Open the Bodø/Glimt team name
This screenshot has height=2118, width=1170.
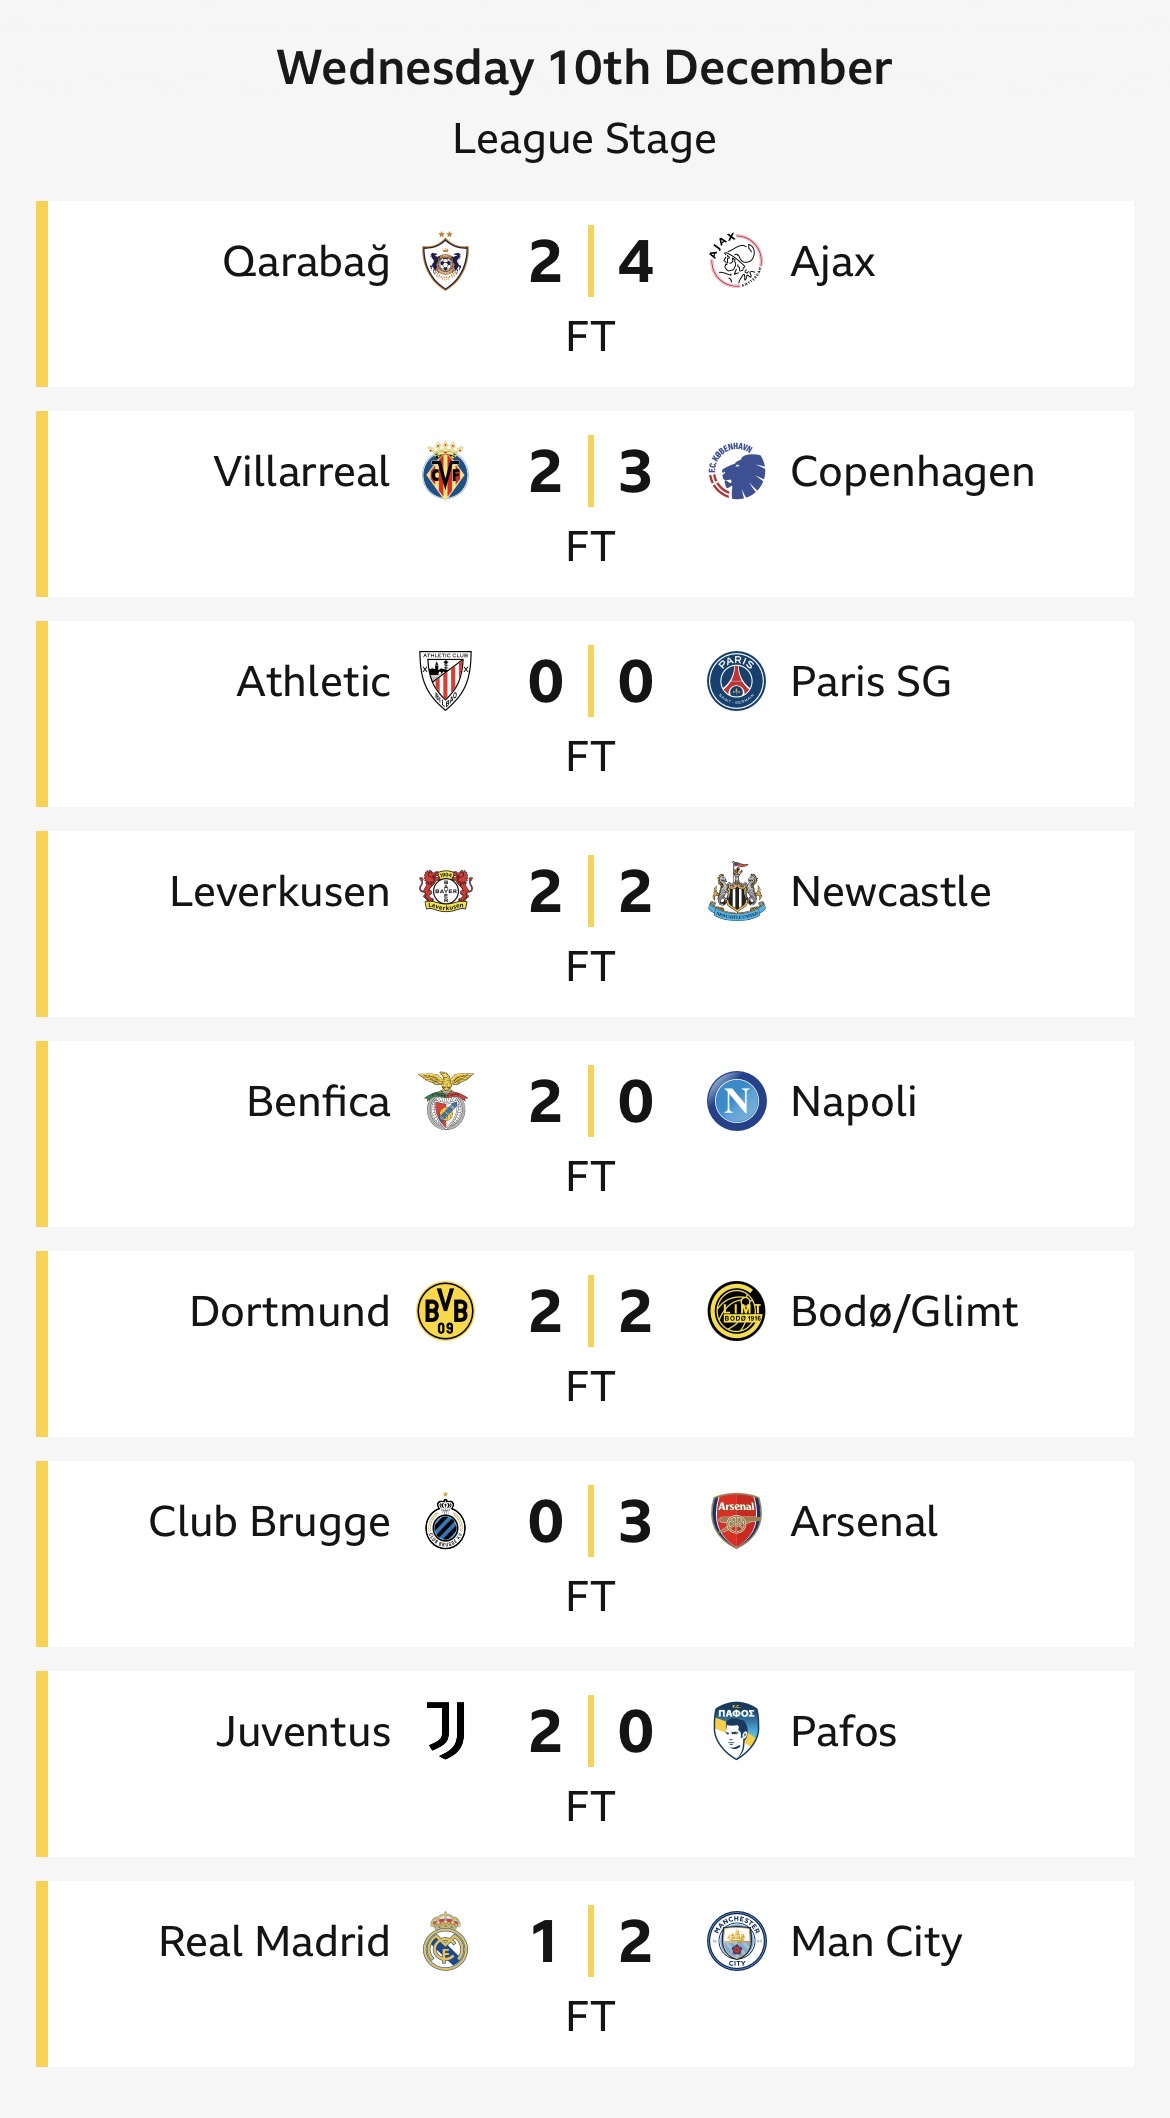[904, 1312]
